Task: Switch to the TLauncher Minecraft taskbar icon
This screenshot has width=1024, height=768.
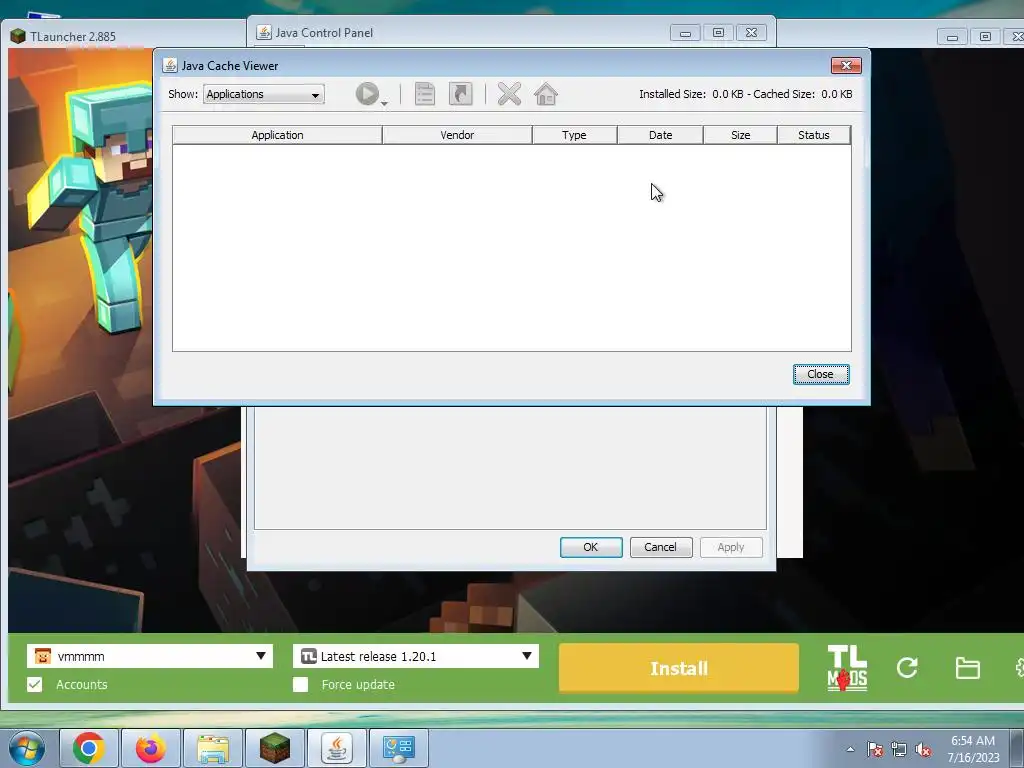Action: tap(274, 748)
